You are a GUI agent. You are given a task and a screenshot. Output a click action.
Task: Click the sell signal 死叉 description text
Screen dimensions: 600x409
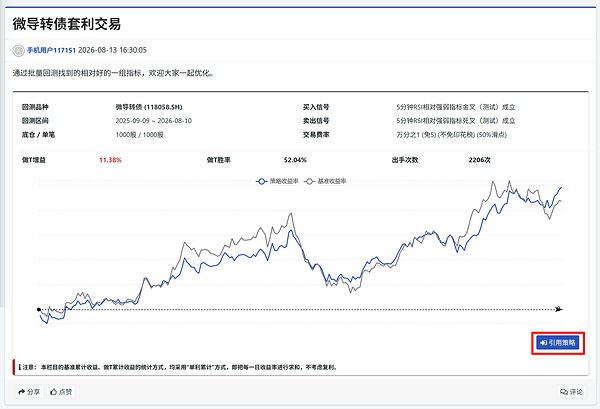[456, 121]
